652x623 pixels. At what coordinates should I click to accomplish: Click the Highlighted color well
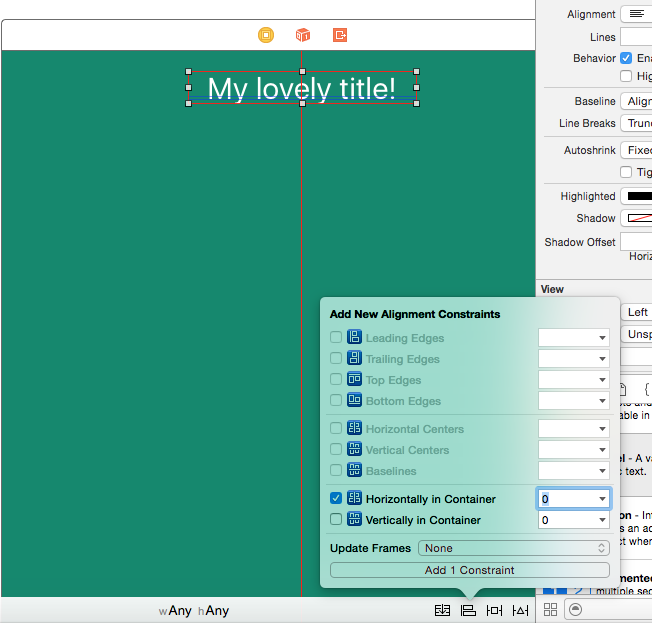(x=637, y=196)
